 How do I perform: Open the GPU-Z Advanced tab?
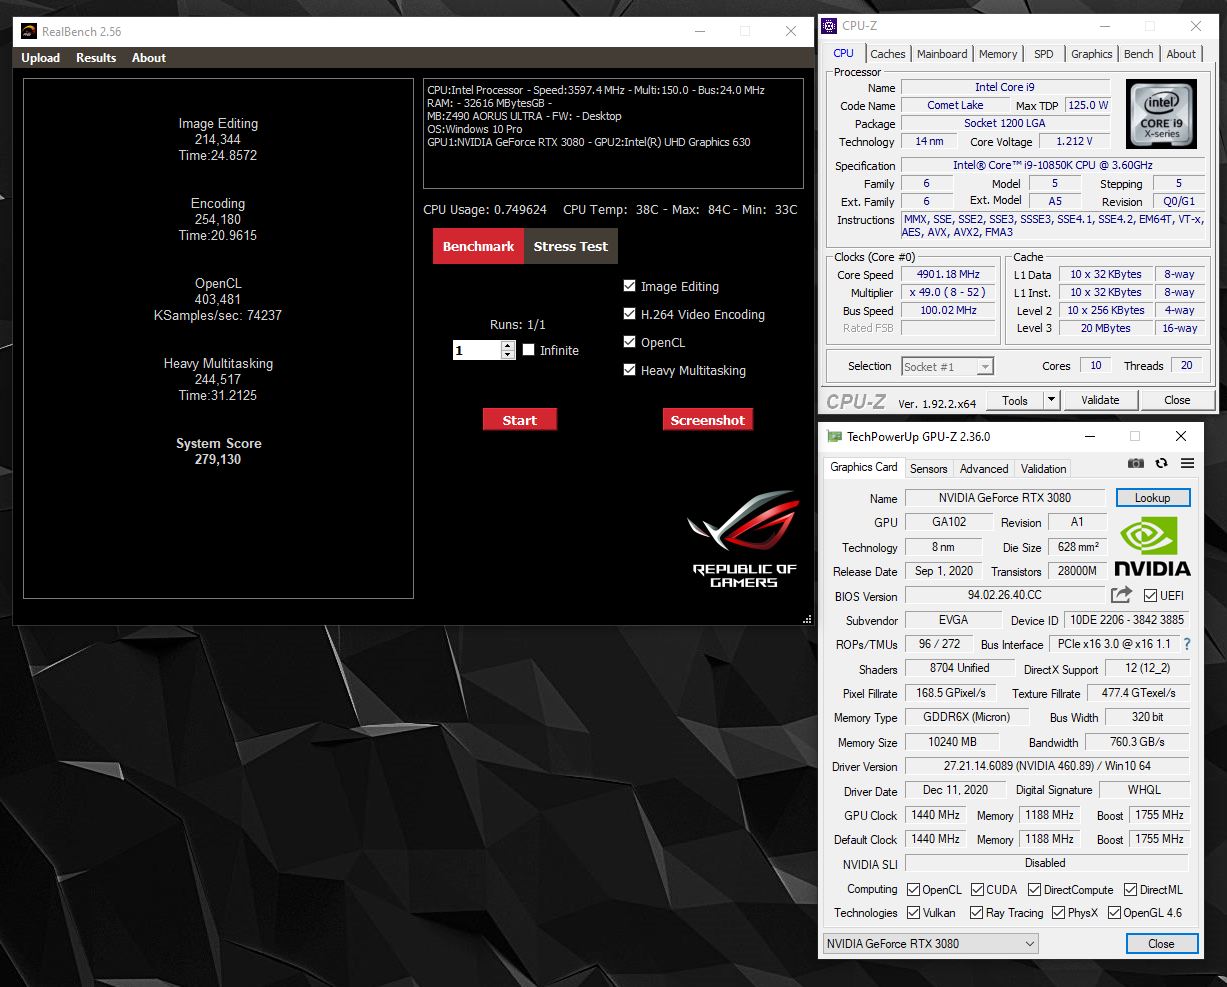pyautogui.click(x=984, y=469)
